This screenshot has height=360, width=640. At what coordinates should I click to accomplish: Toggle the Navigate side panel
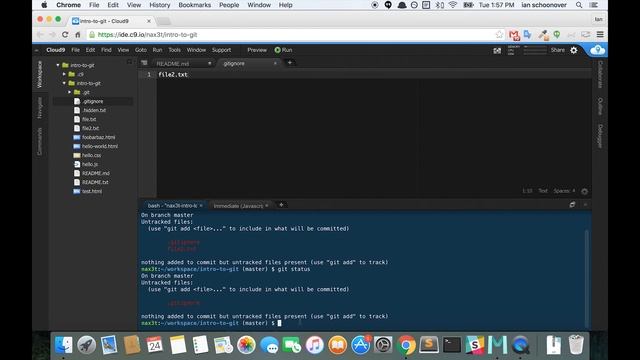tap(40, 108)
